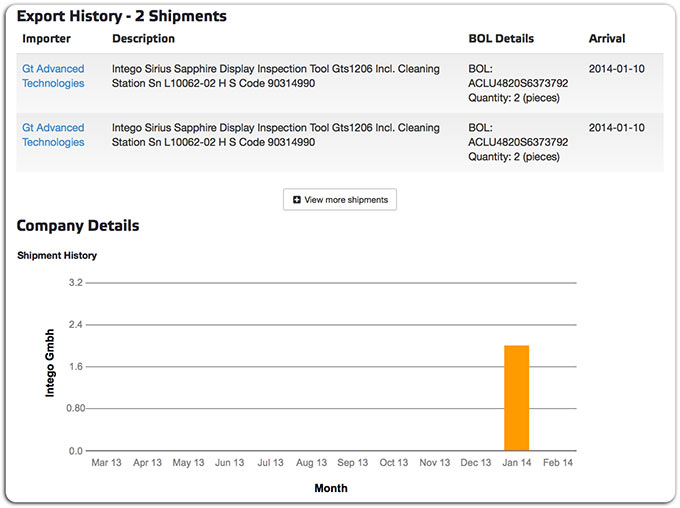Click the Sep 13 month label
Image resolution: width=680 pixels, height=508 pixels.
pyautogui.click(x=353, y=463)
